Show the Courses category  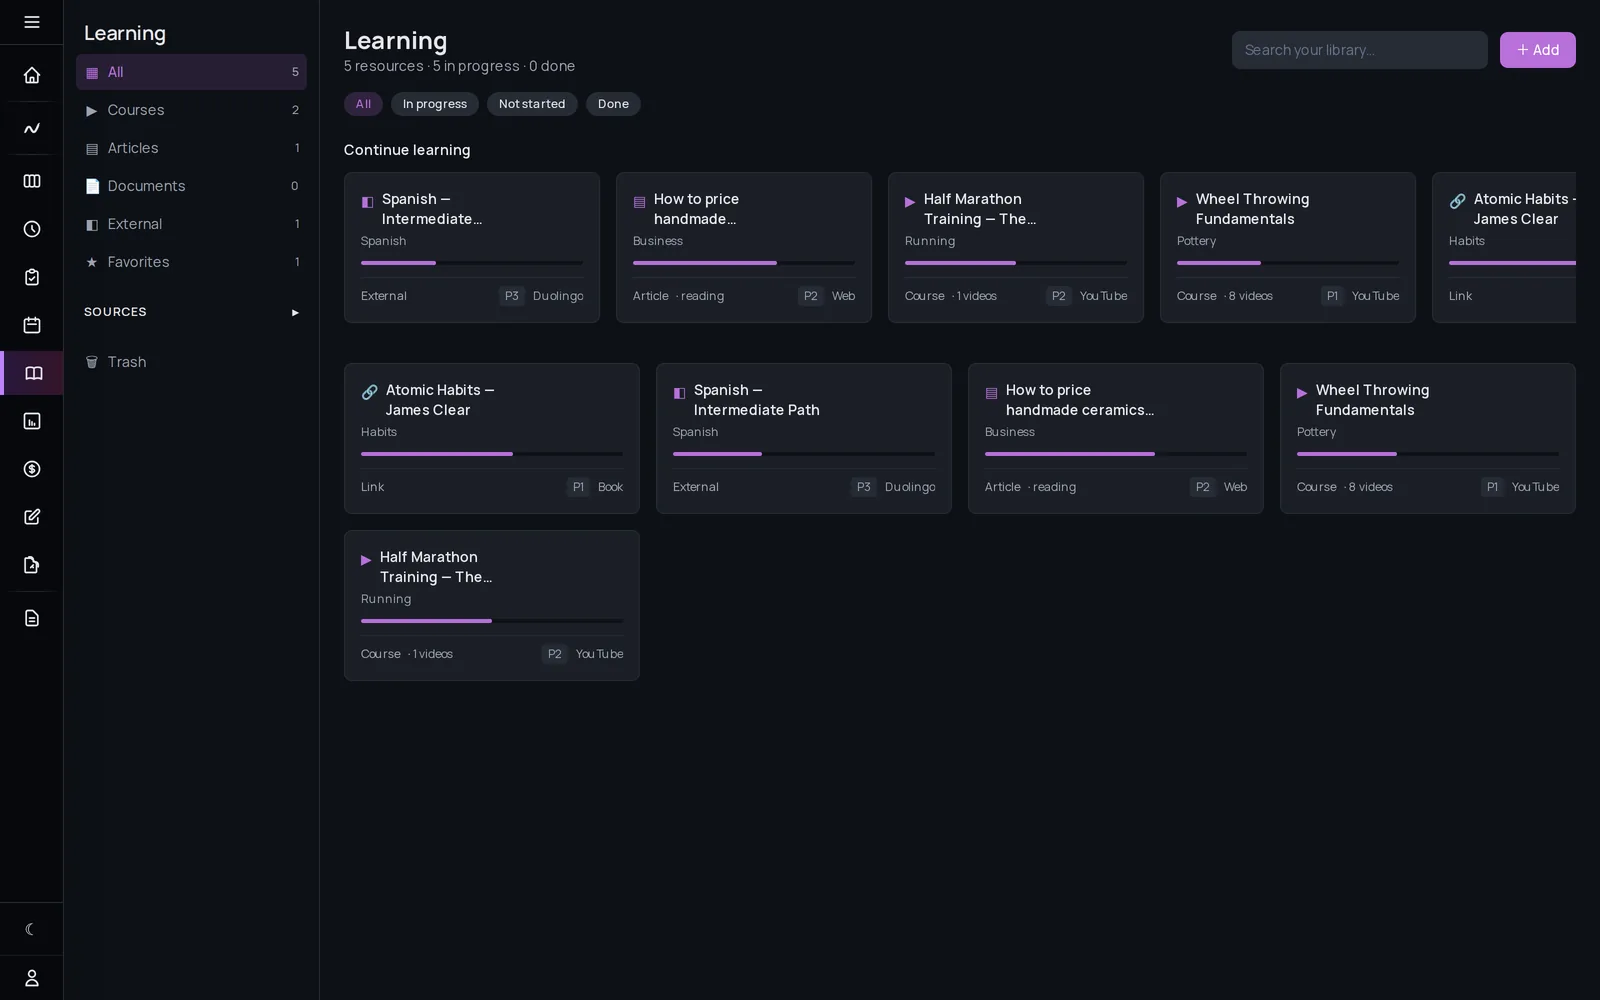(x=191, y=110)
